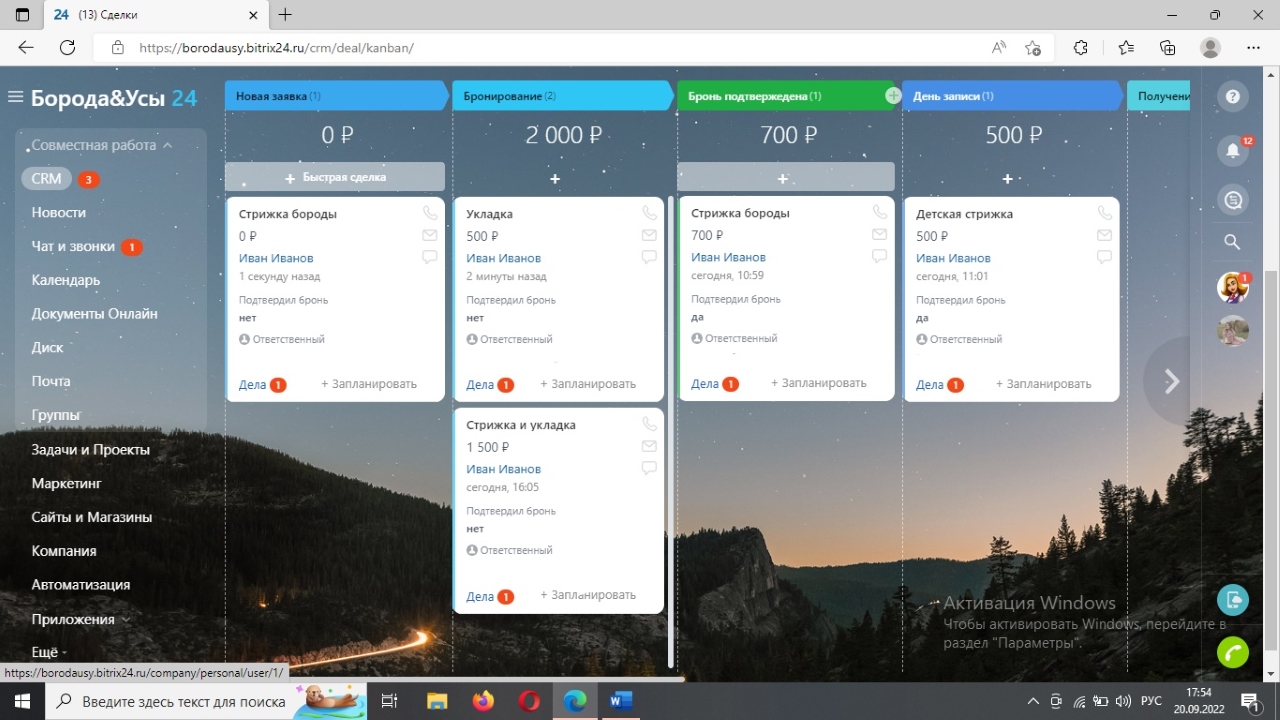1280x720 pixels.
Task: Open the chat bubble icon in right panel
Action: click(1233, 200)
